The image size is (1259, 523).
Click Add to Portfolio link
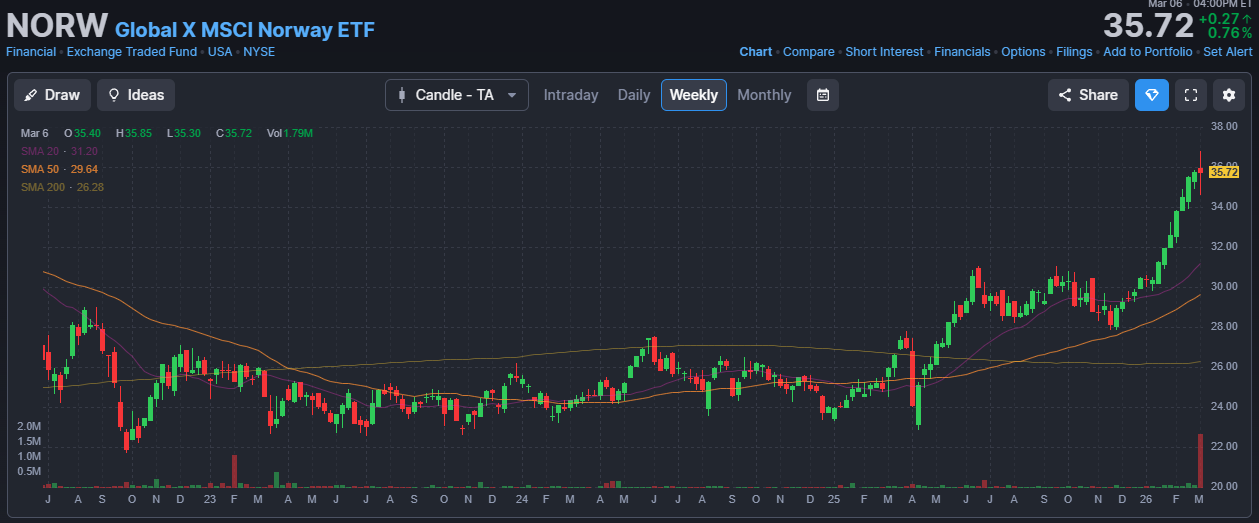point(1148,52)
